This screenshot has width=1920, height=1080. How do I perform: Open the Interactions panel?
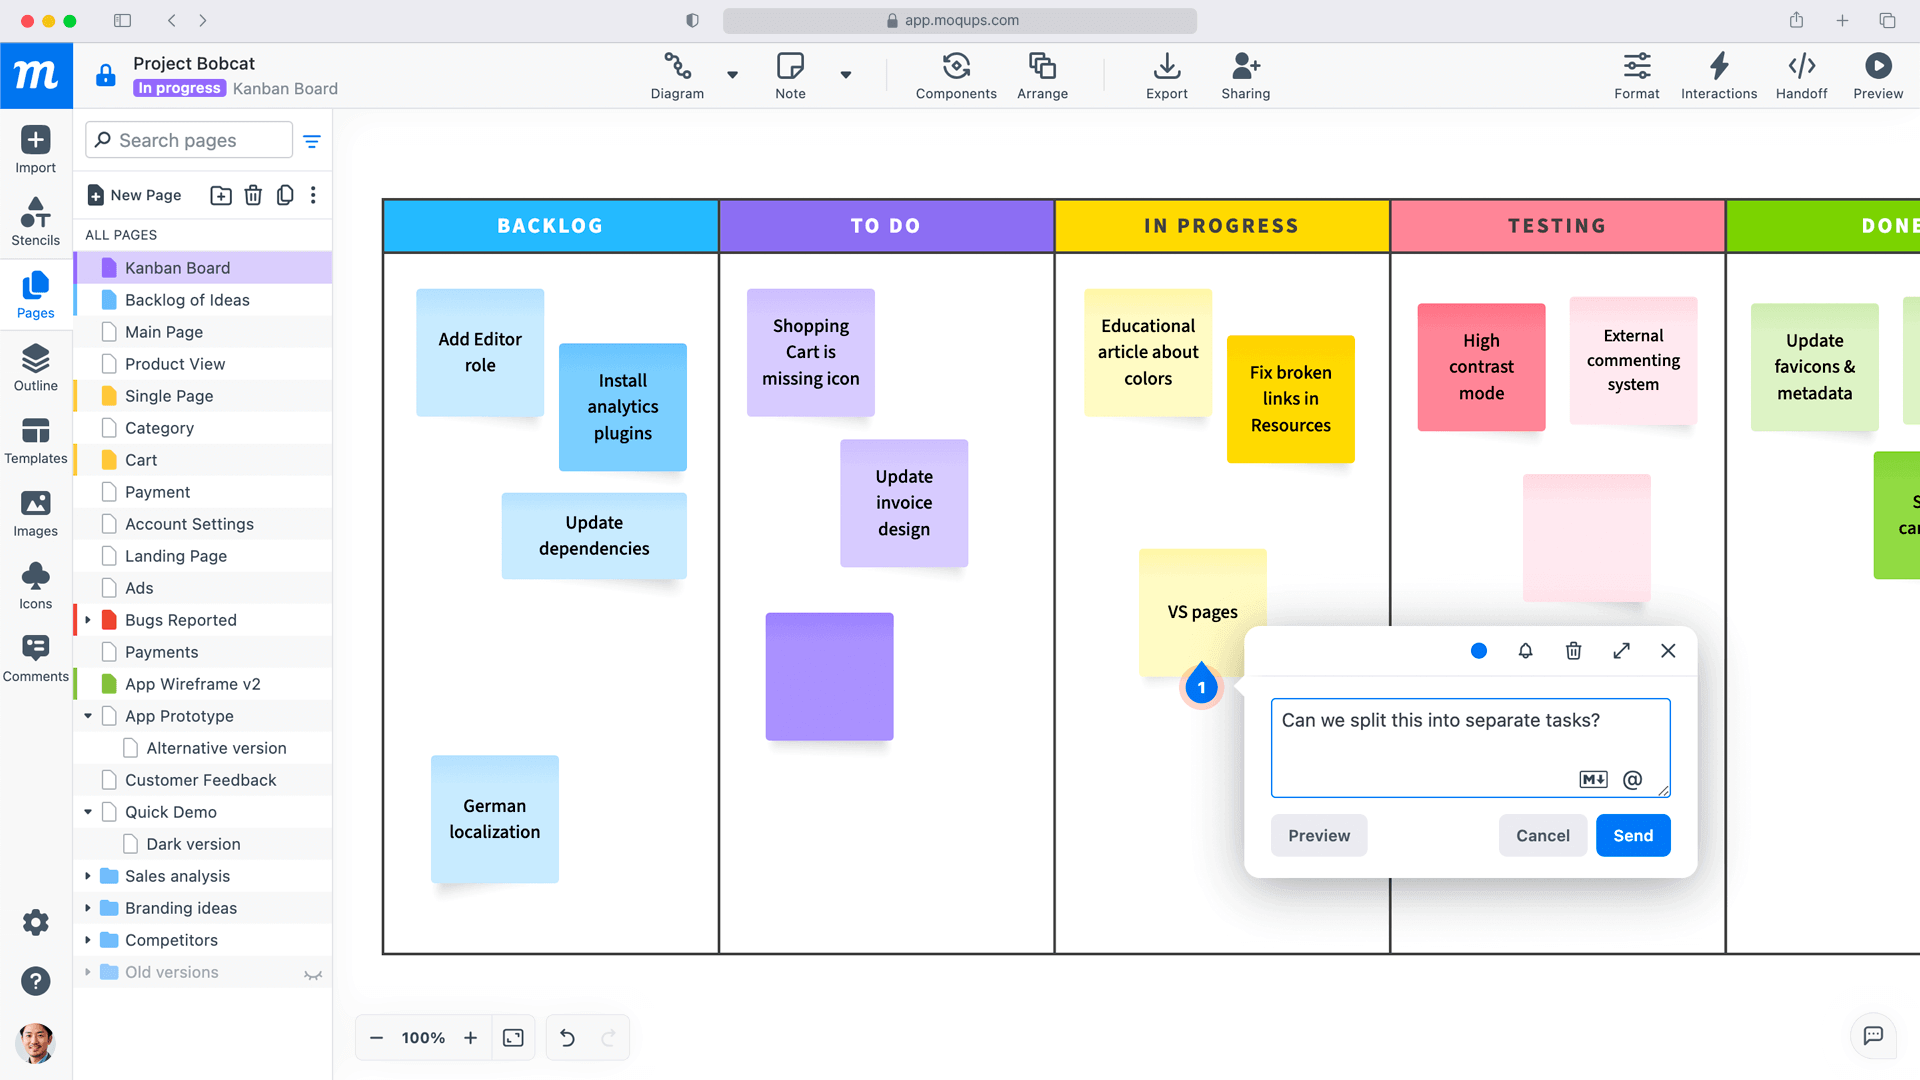[1718, 76]
